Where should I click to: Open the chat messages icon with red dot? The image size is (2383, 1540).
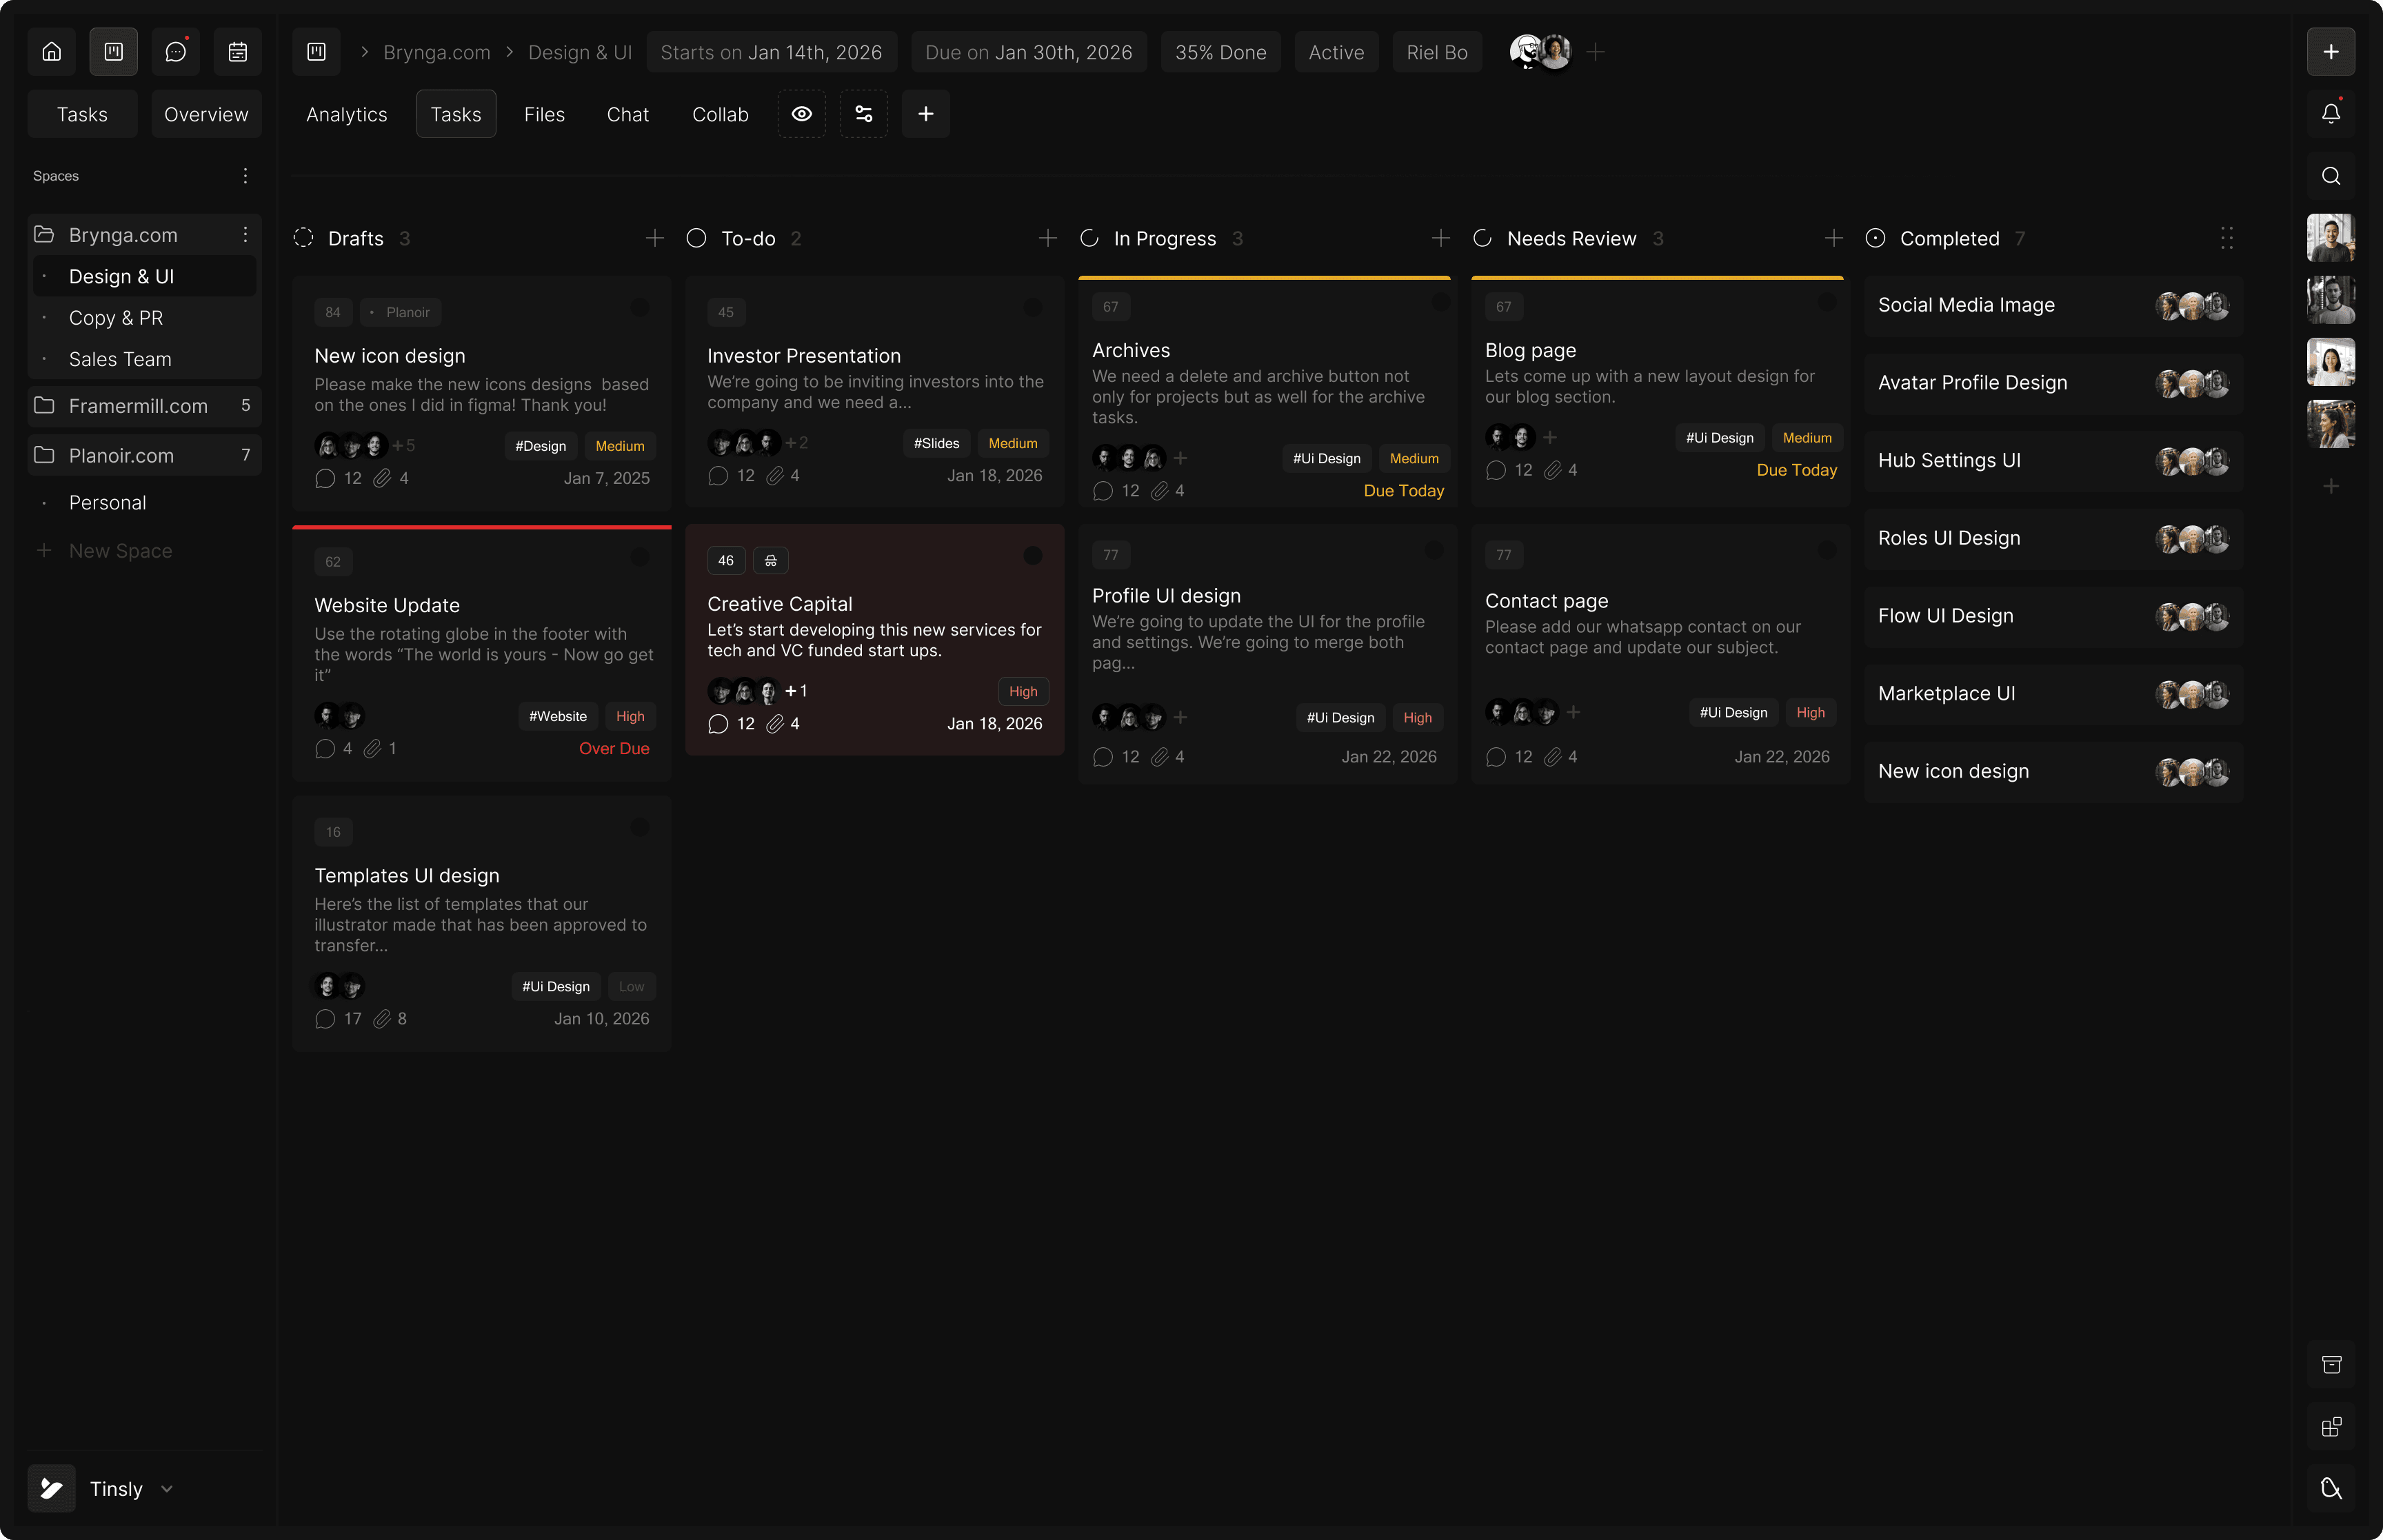click(176, 52)
